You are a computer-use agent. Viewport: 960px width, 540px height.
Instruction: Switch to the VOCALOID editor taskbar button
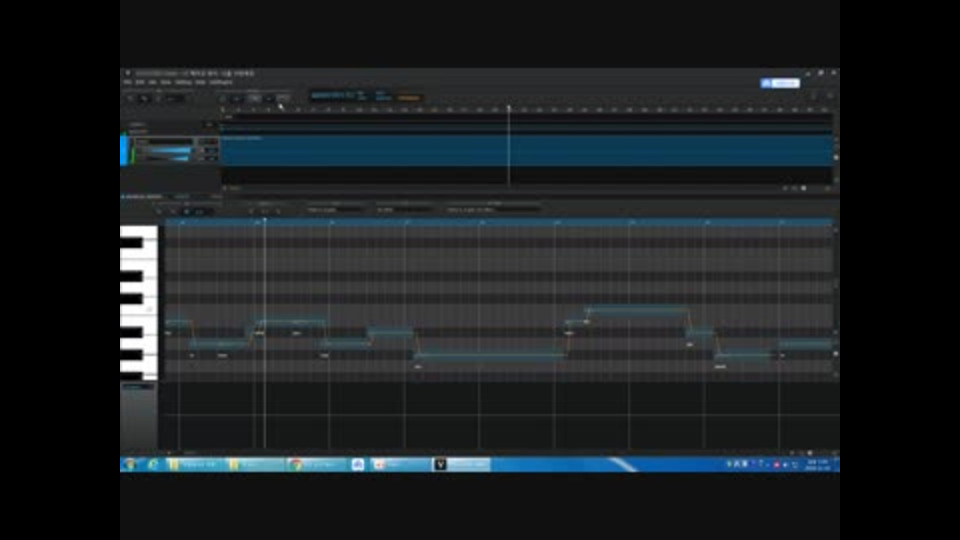[462, 465]
